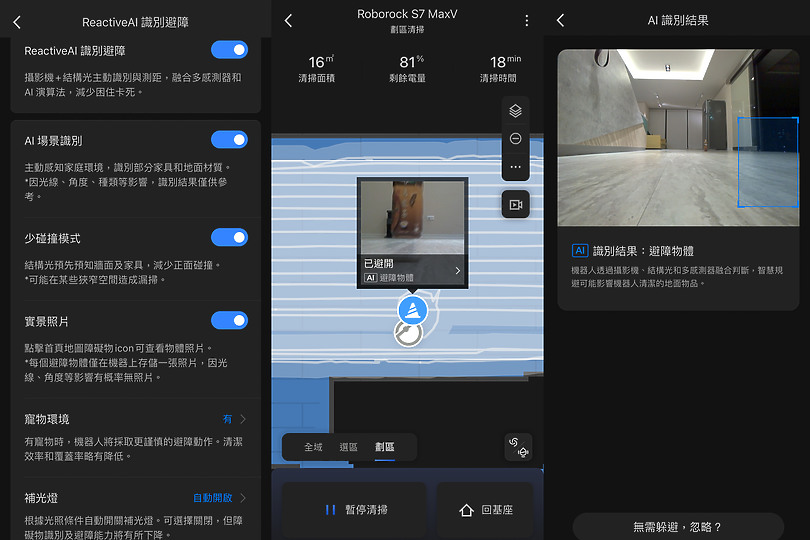Click the 18min 清掃時間 stat
810x540 pixels.
click(x=499, y=69)
